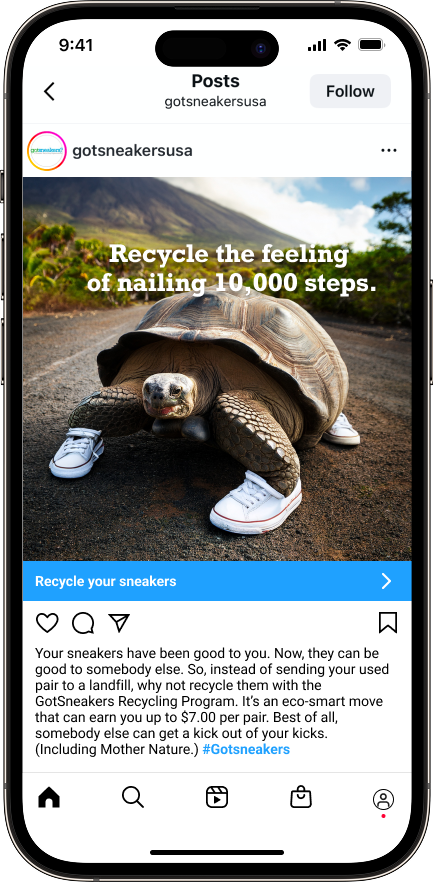Follow the gotsneakersusa account
Viewport: 434px width, 883px height.
coord(350,91)
